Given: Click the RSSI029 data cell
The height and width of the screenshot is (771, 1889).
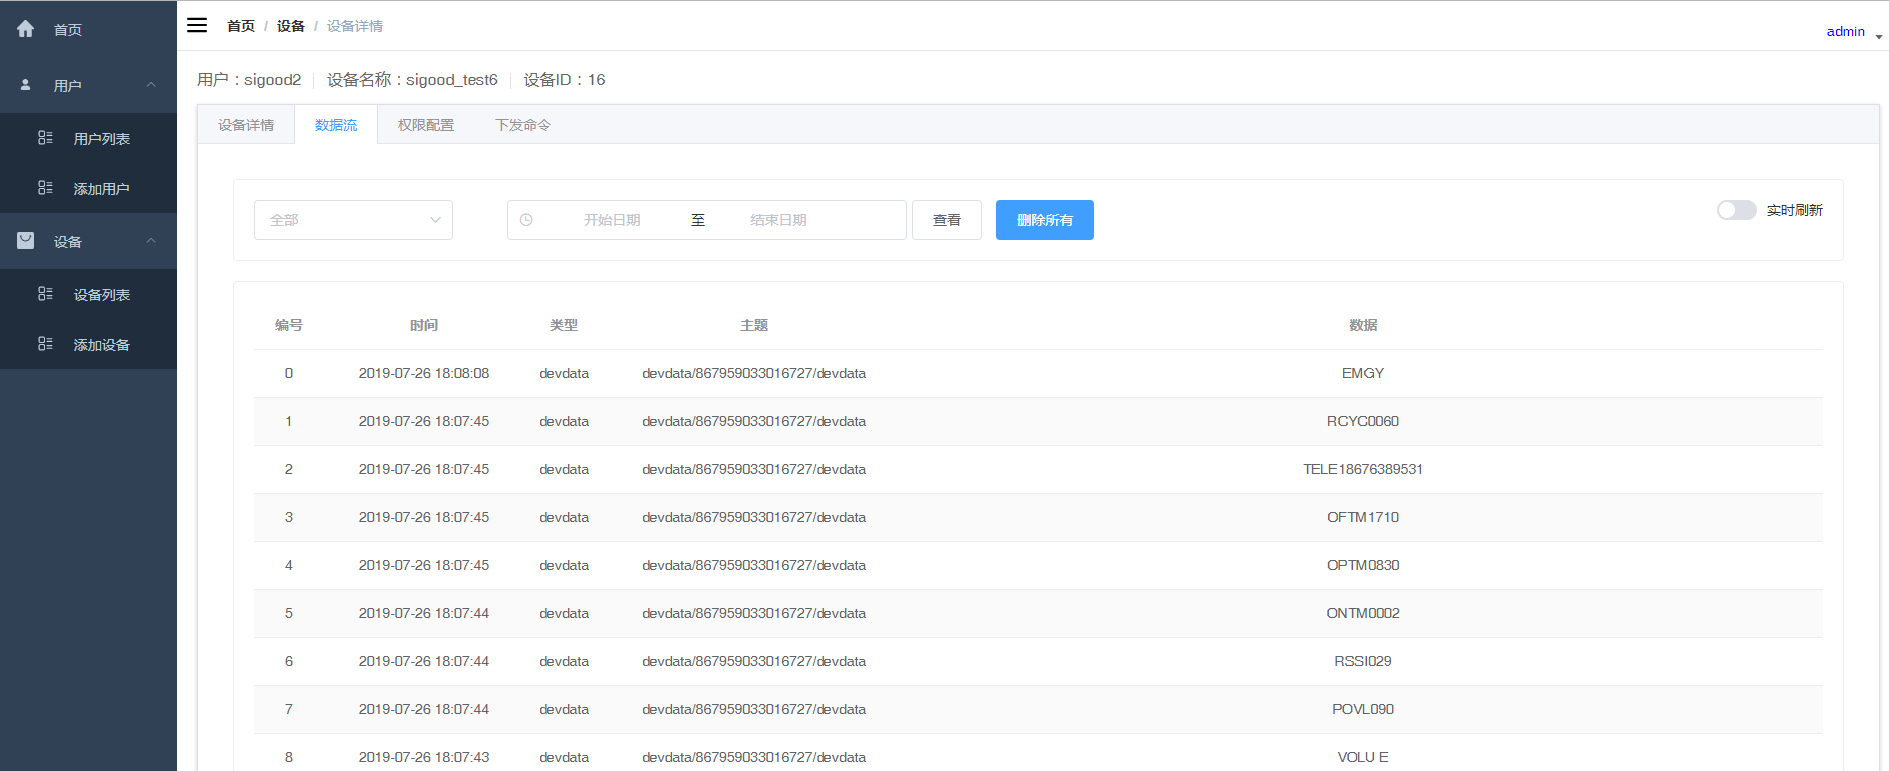Looking at the screenshot, I should (x=1363, y=661).
